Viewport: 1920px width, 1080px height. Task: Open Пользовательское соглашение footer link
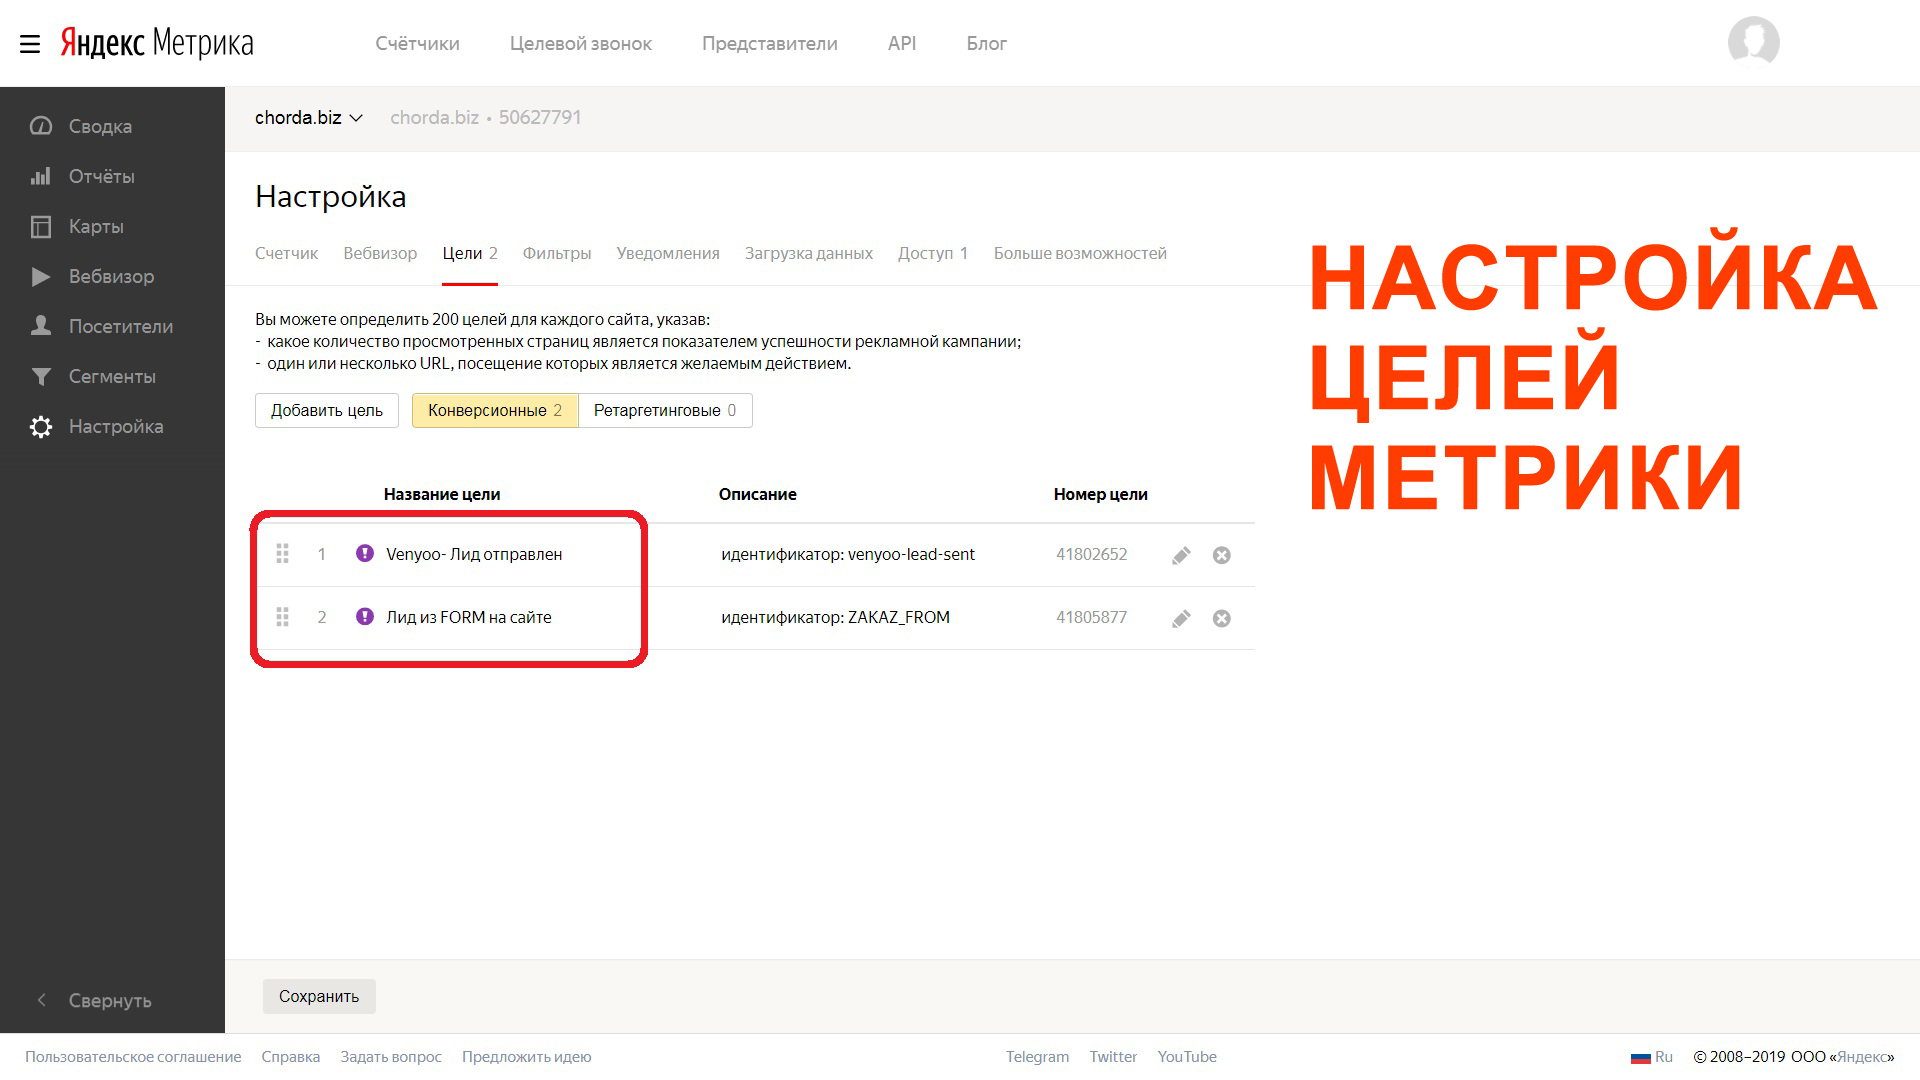coord(133,1057)
